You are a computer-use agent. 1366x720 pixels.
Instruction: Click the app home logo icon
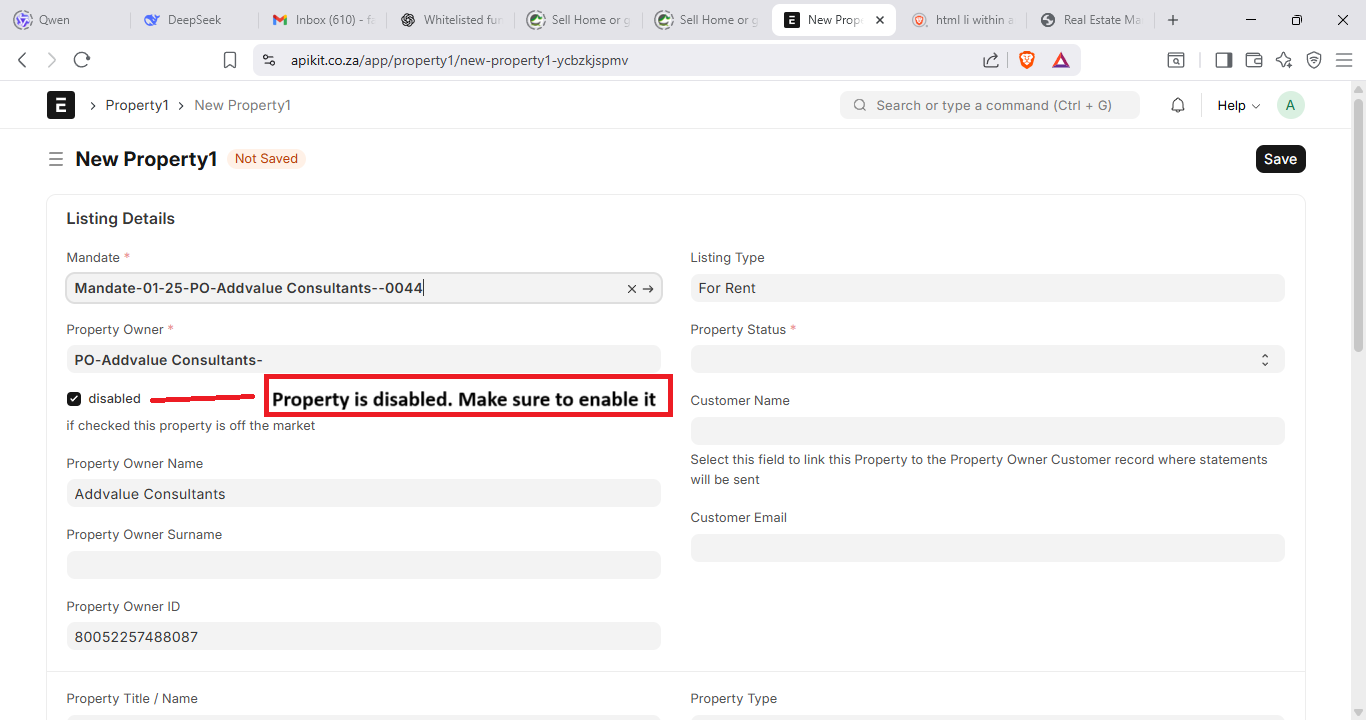(x=61, y=105)
